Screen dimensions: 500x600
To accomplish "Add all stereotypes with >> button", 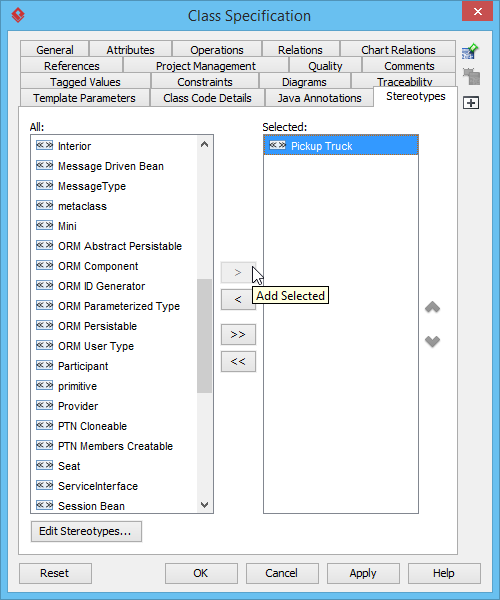I will [238, 334].
